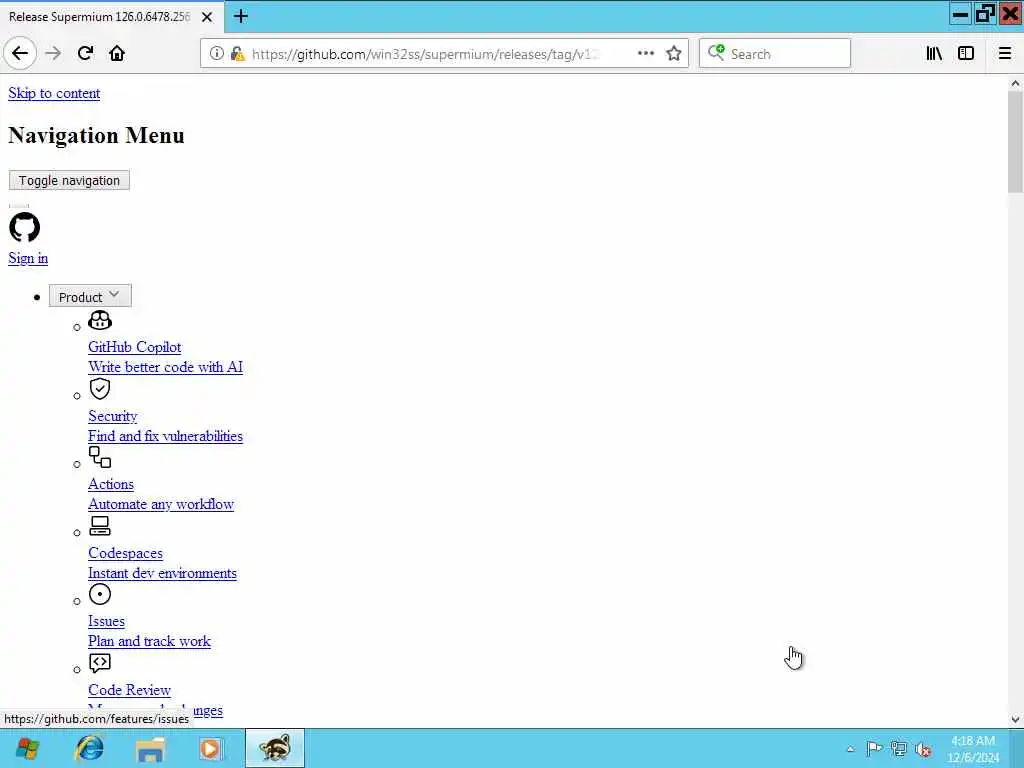
Task: Reload the current page
Action: 85,54
